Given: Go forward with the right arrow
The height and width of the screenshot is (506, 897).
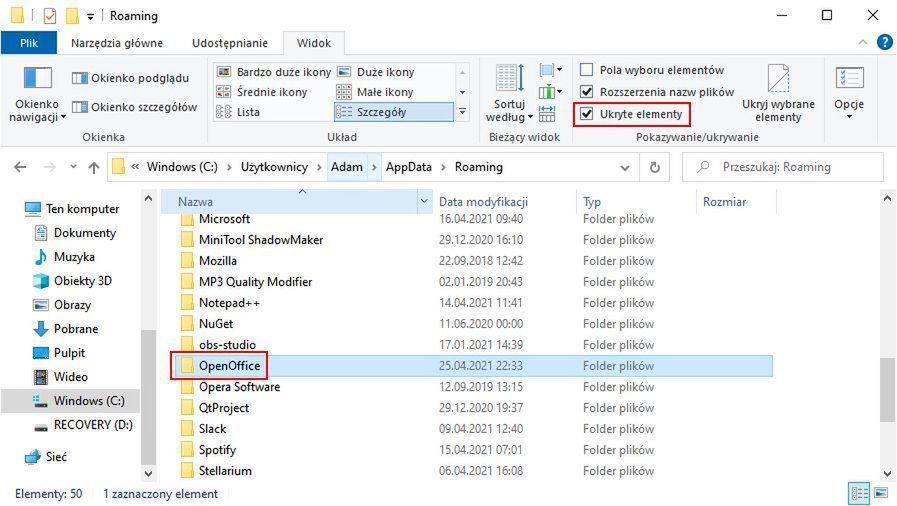Looking at the screenshot, I should click(x=50, y=167).
